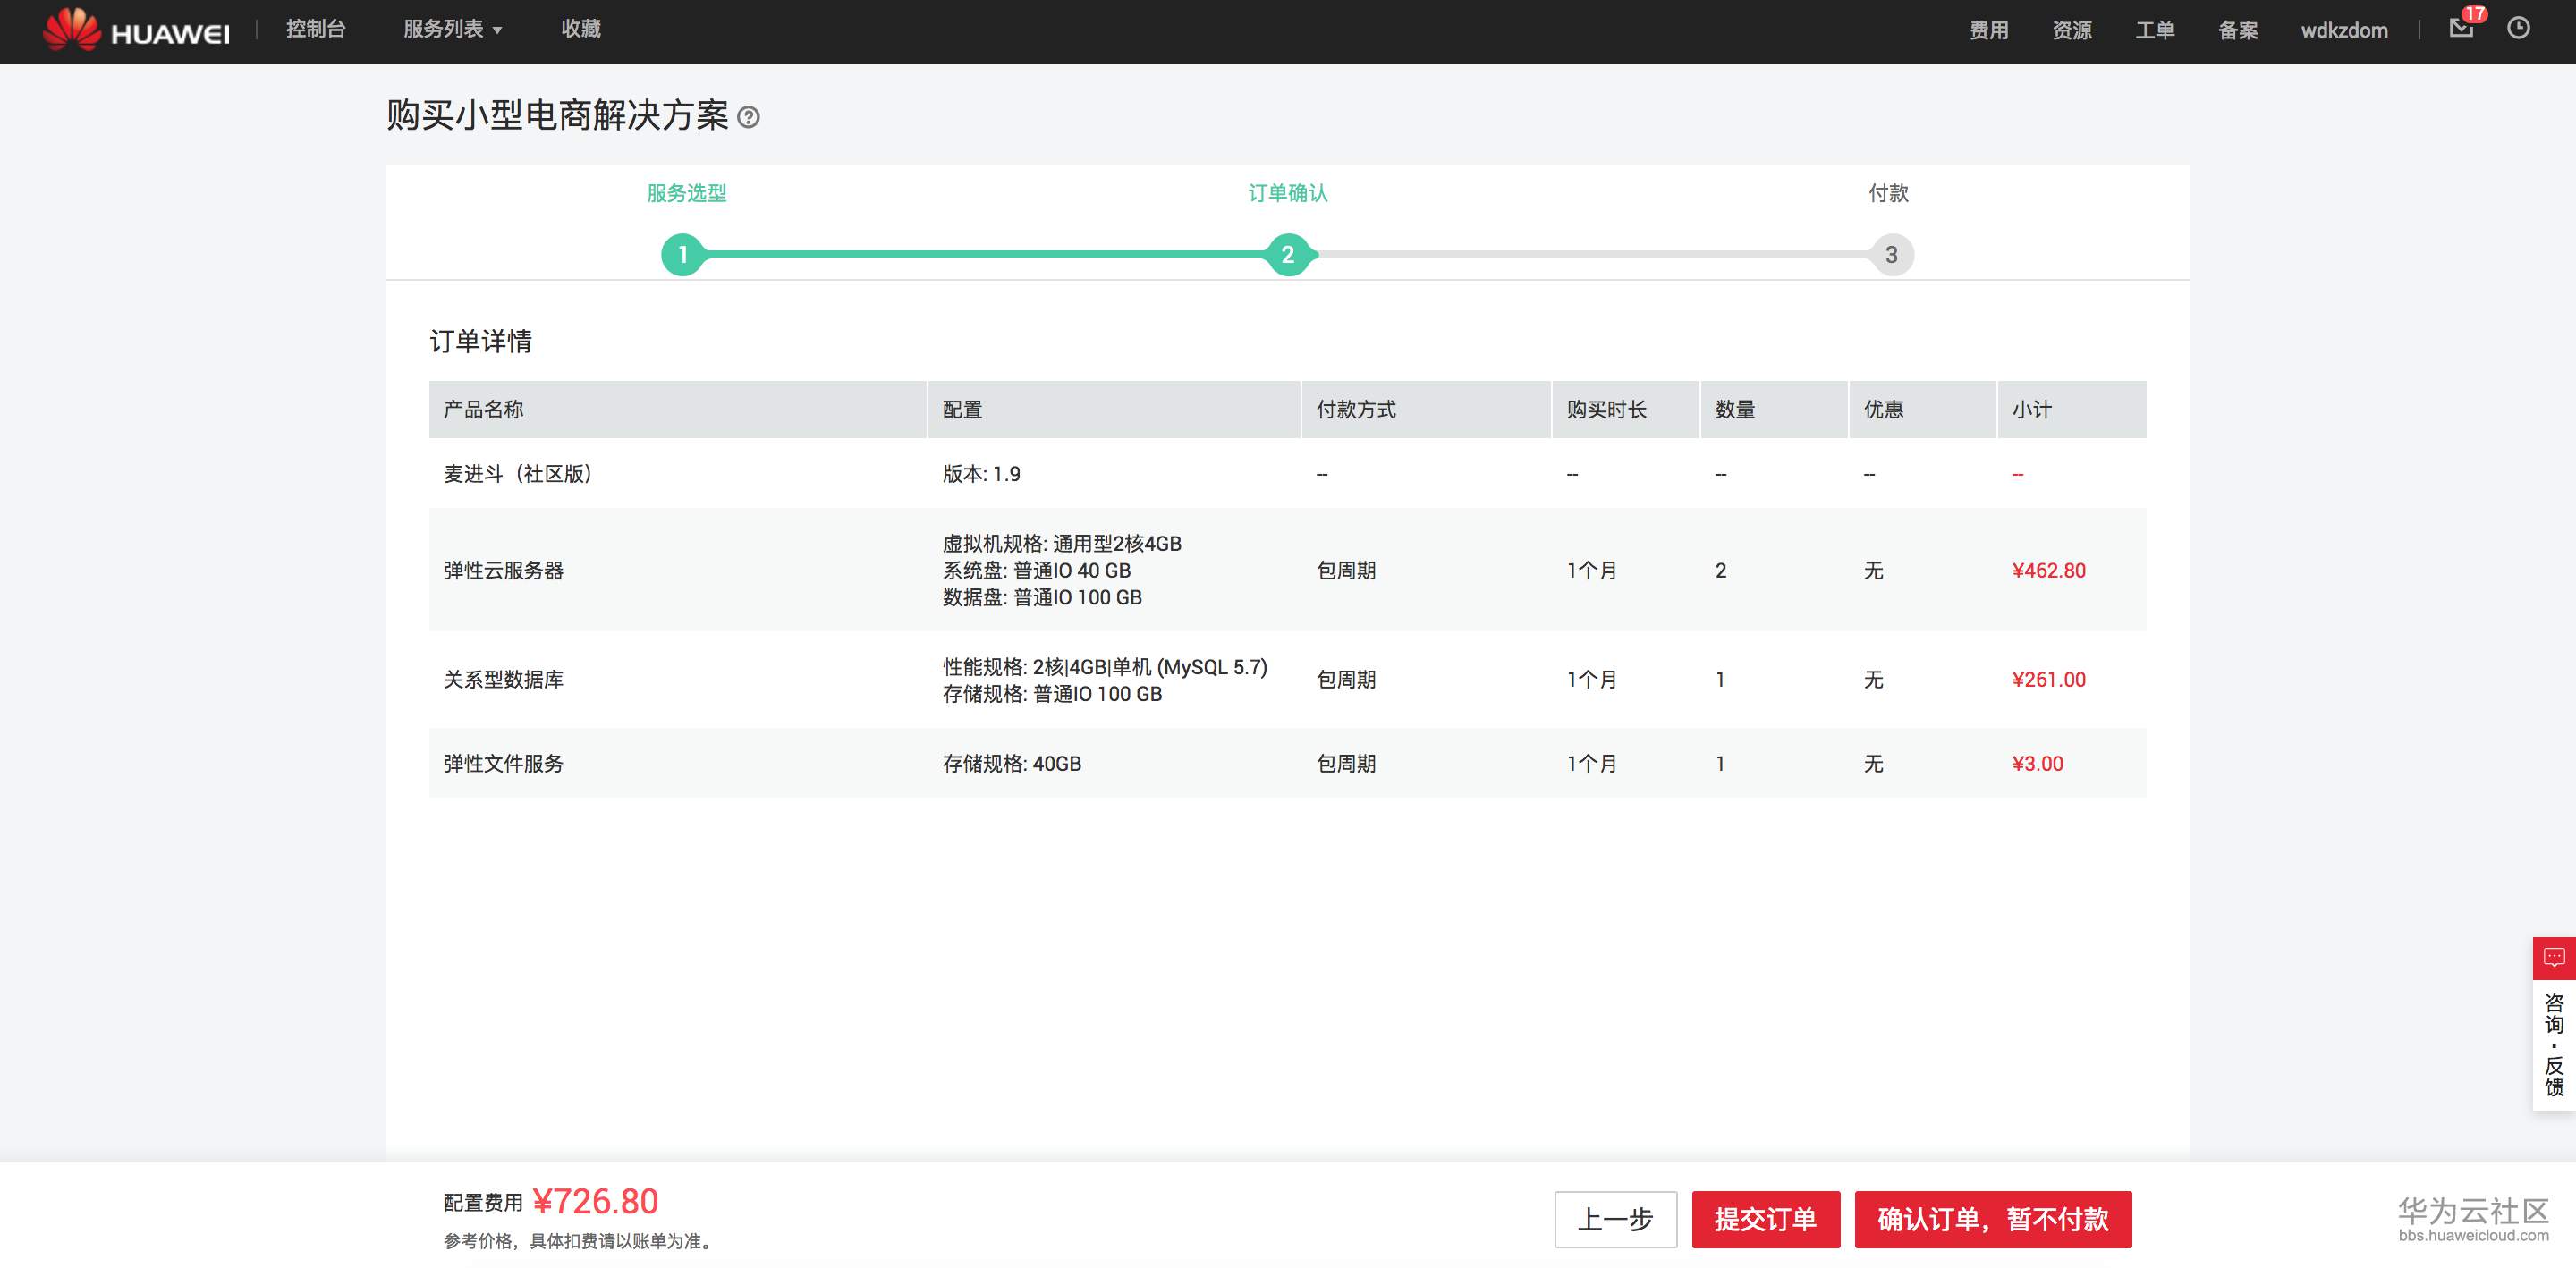
Task: Open the wdkzdom account menu
Action: pos(2343,30)
